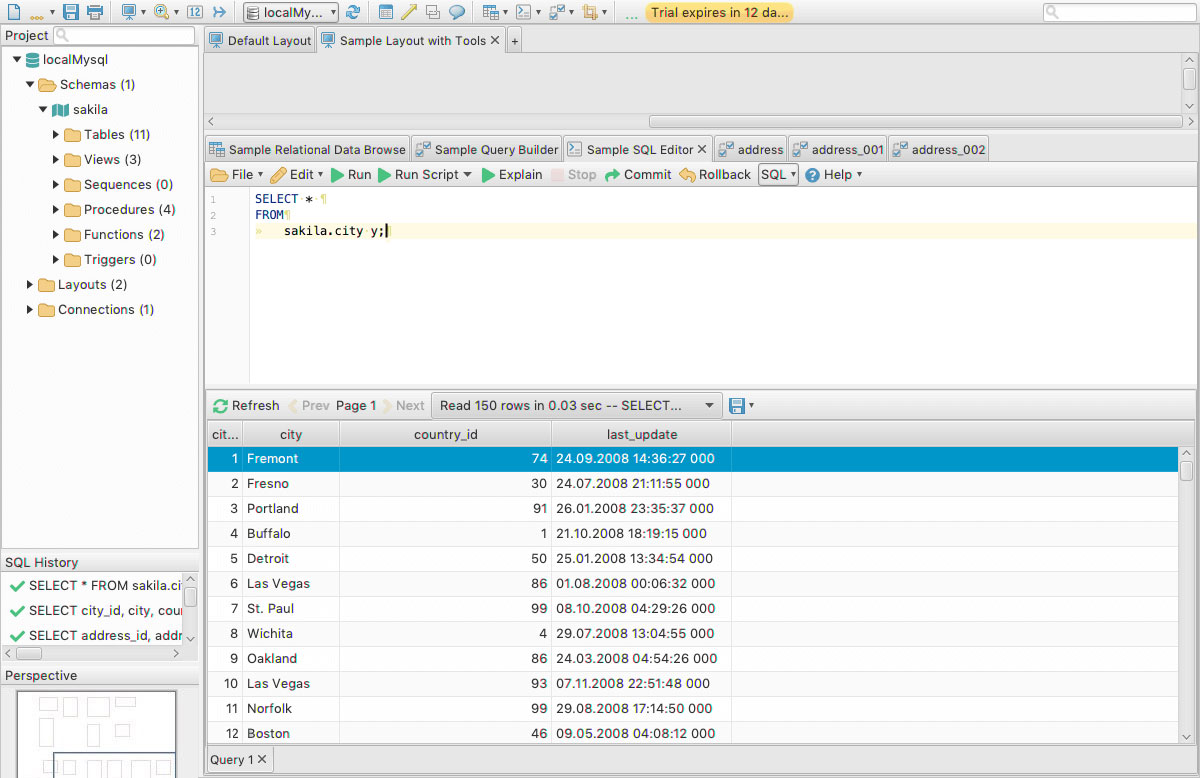Image resolution: width=1200 pixels, height=778 pixels.
Task: Open the SQL editor File menu
Action: (x=237, y=174)
